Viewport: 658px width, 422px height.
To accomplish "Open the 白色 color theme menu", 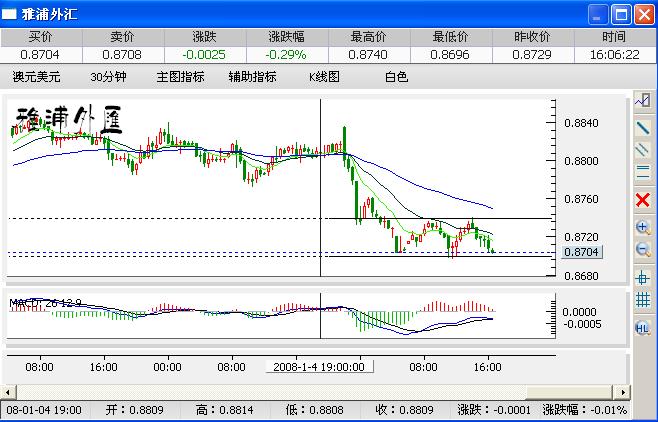I will click(396, 77).
